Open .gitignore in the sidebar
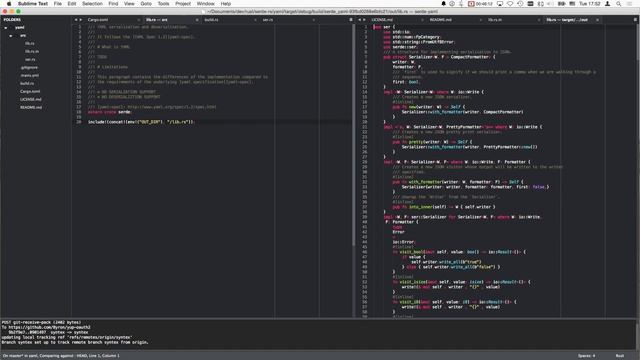Image resolution: width=640 pixels, height=360 pixels. pos(29,67)
